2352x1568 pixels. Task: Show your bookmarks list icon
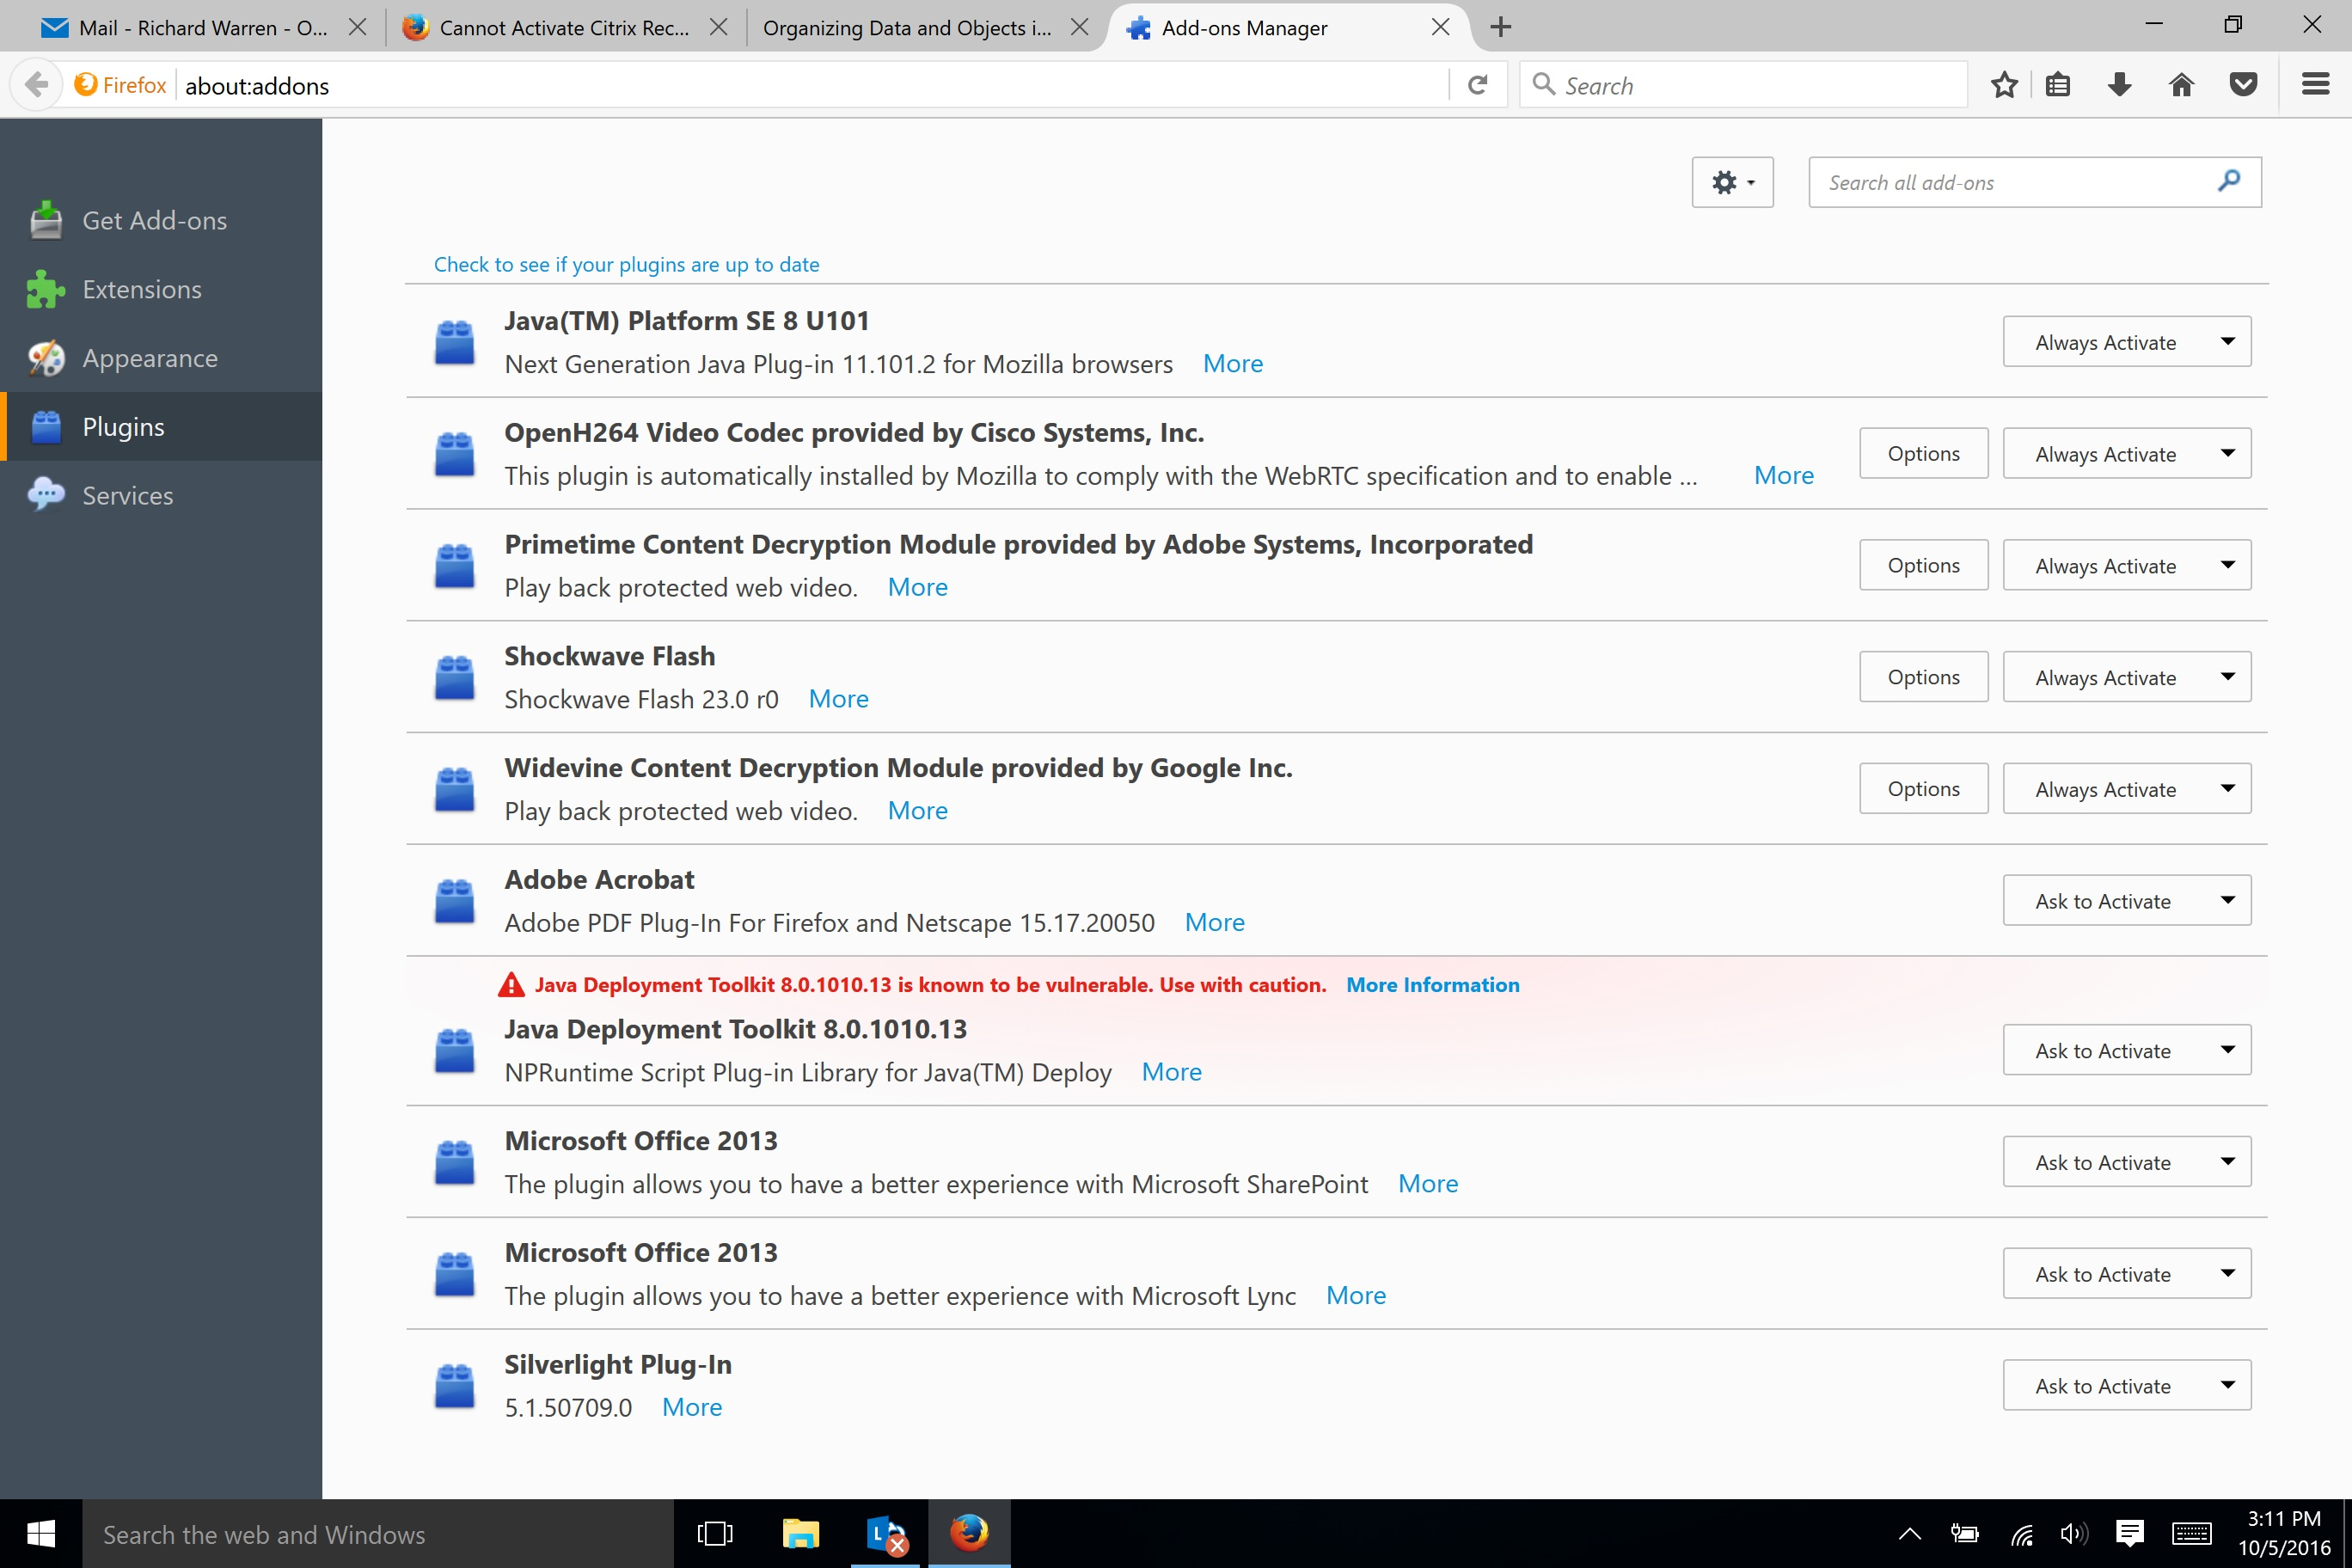[2057, 85]
